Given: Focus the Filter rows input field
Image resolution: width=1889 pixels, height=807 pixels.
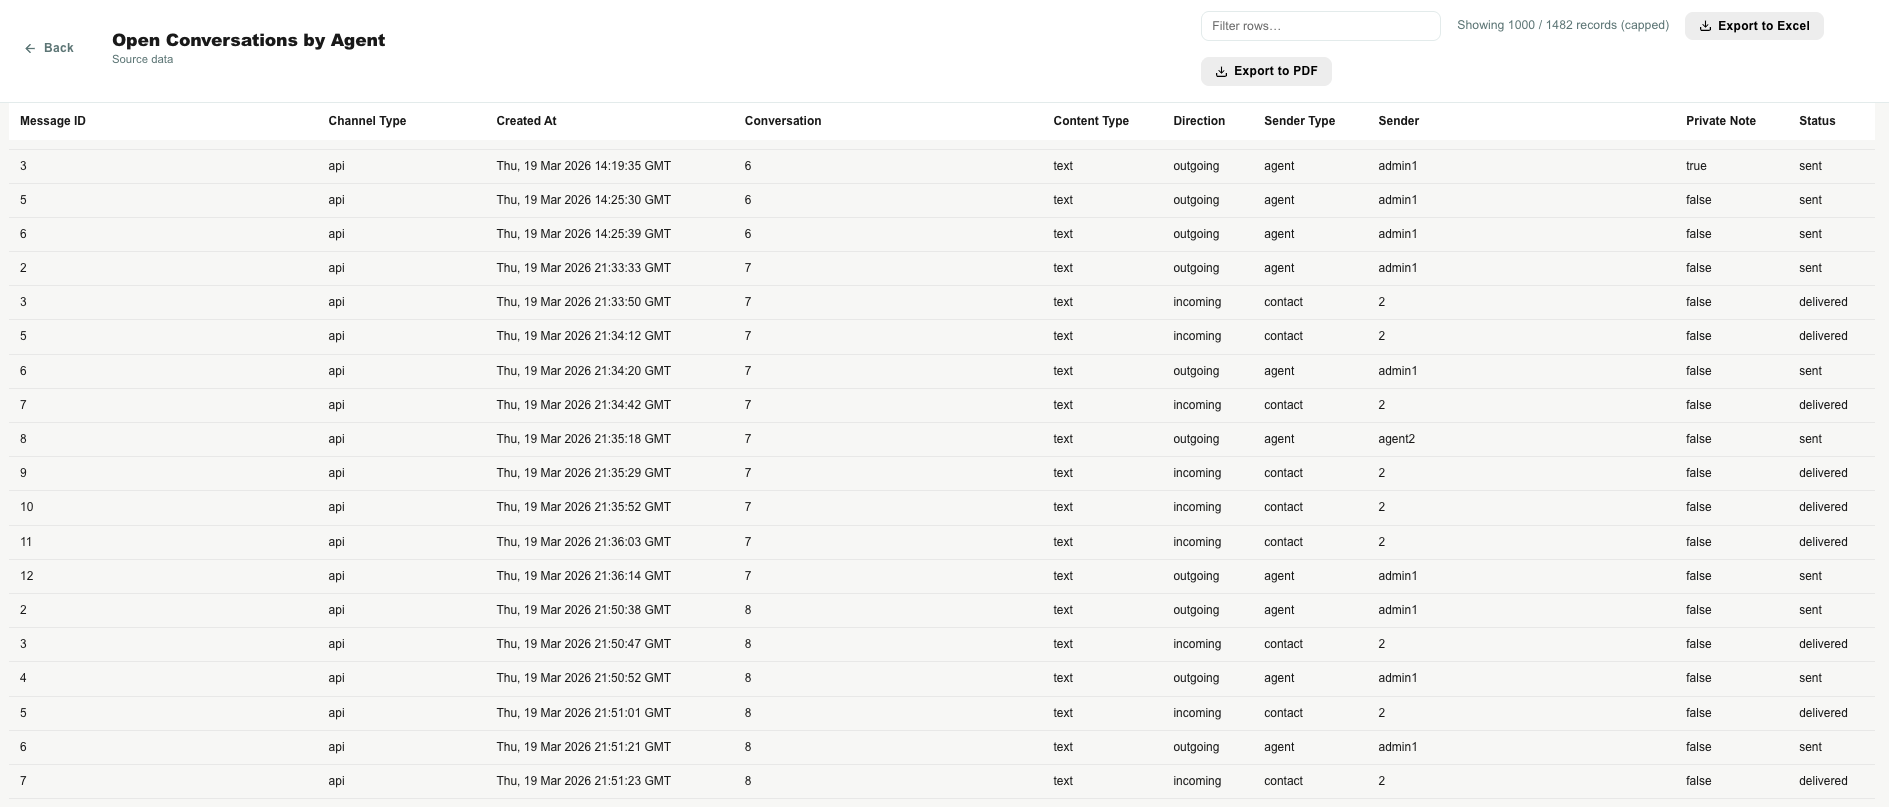Looking at the screenshot, I should 1320,26.
